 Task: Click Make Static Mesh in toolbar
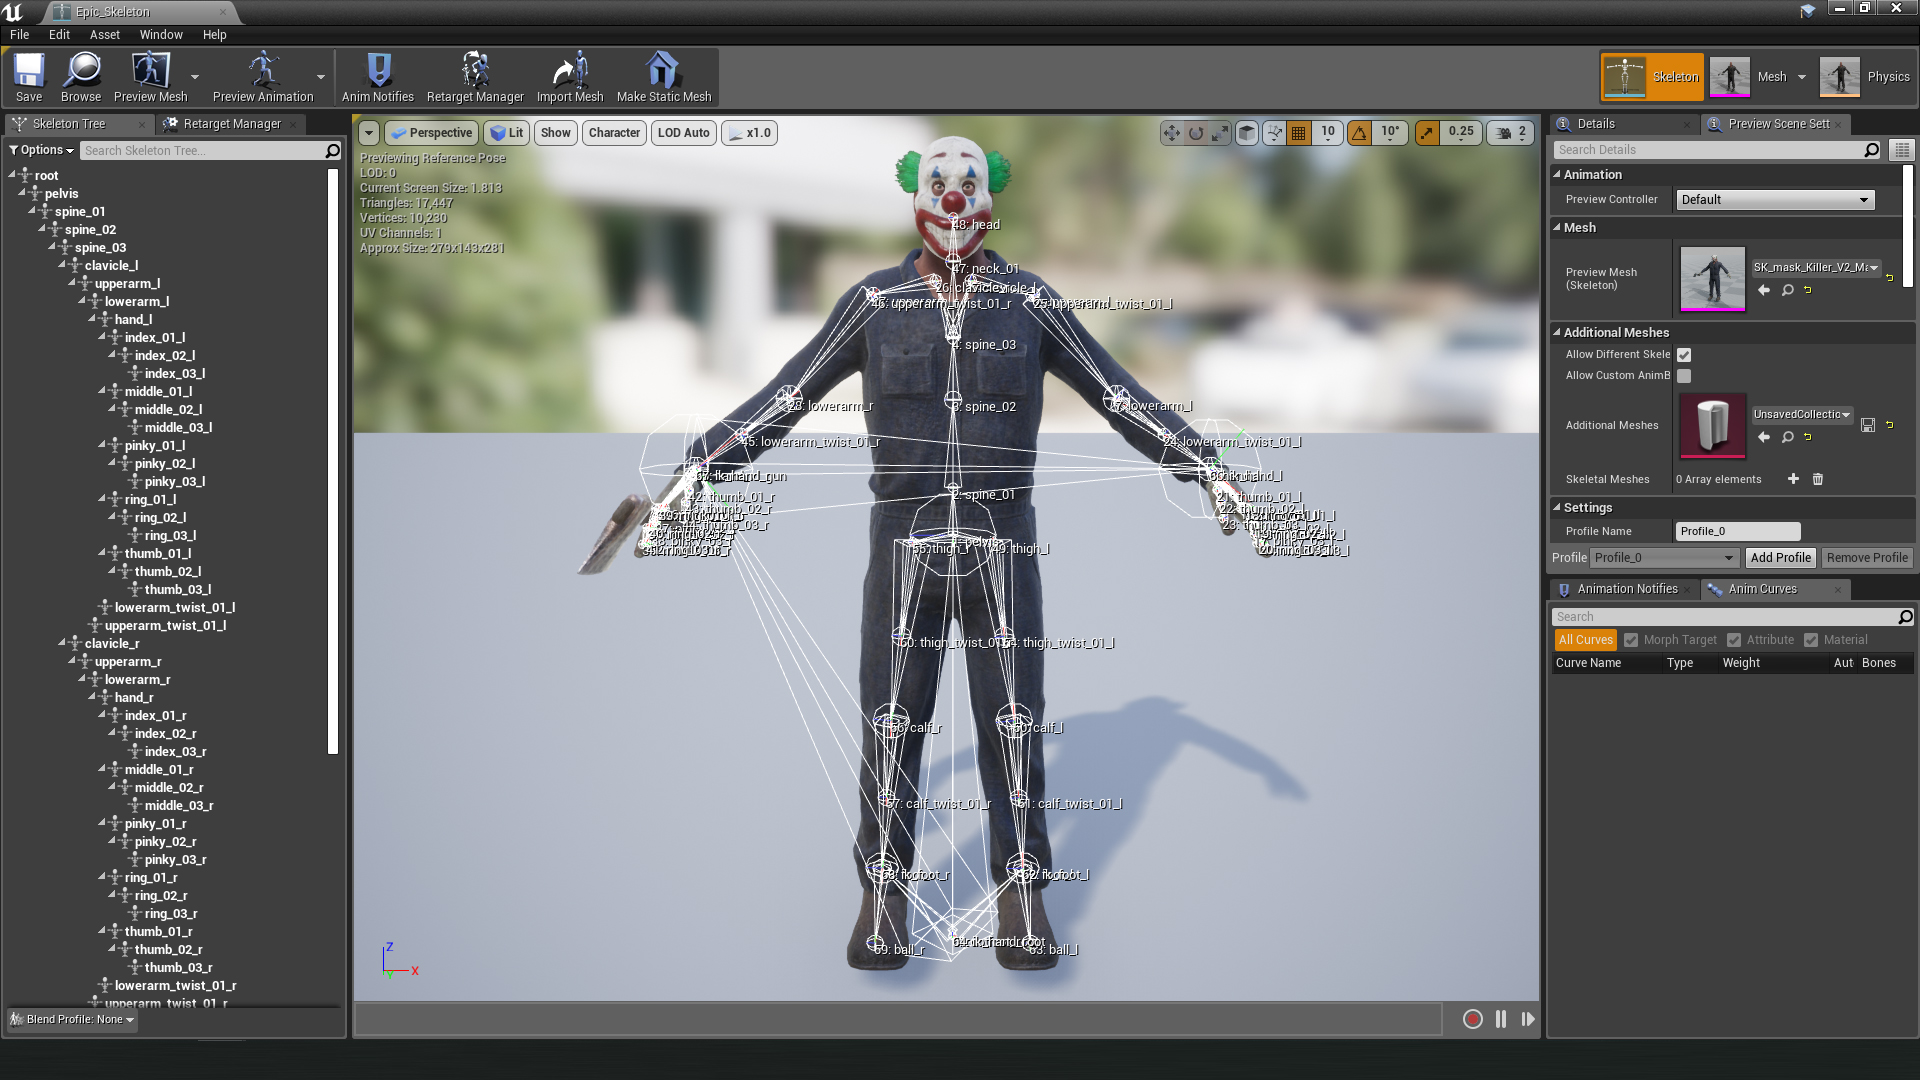(664, 77)
